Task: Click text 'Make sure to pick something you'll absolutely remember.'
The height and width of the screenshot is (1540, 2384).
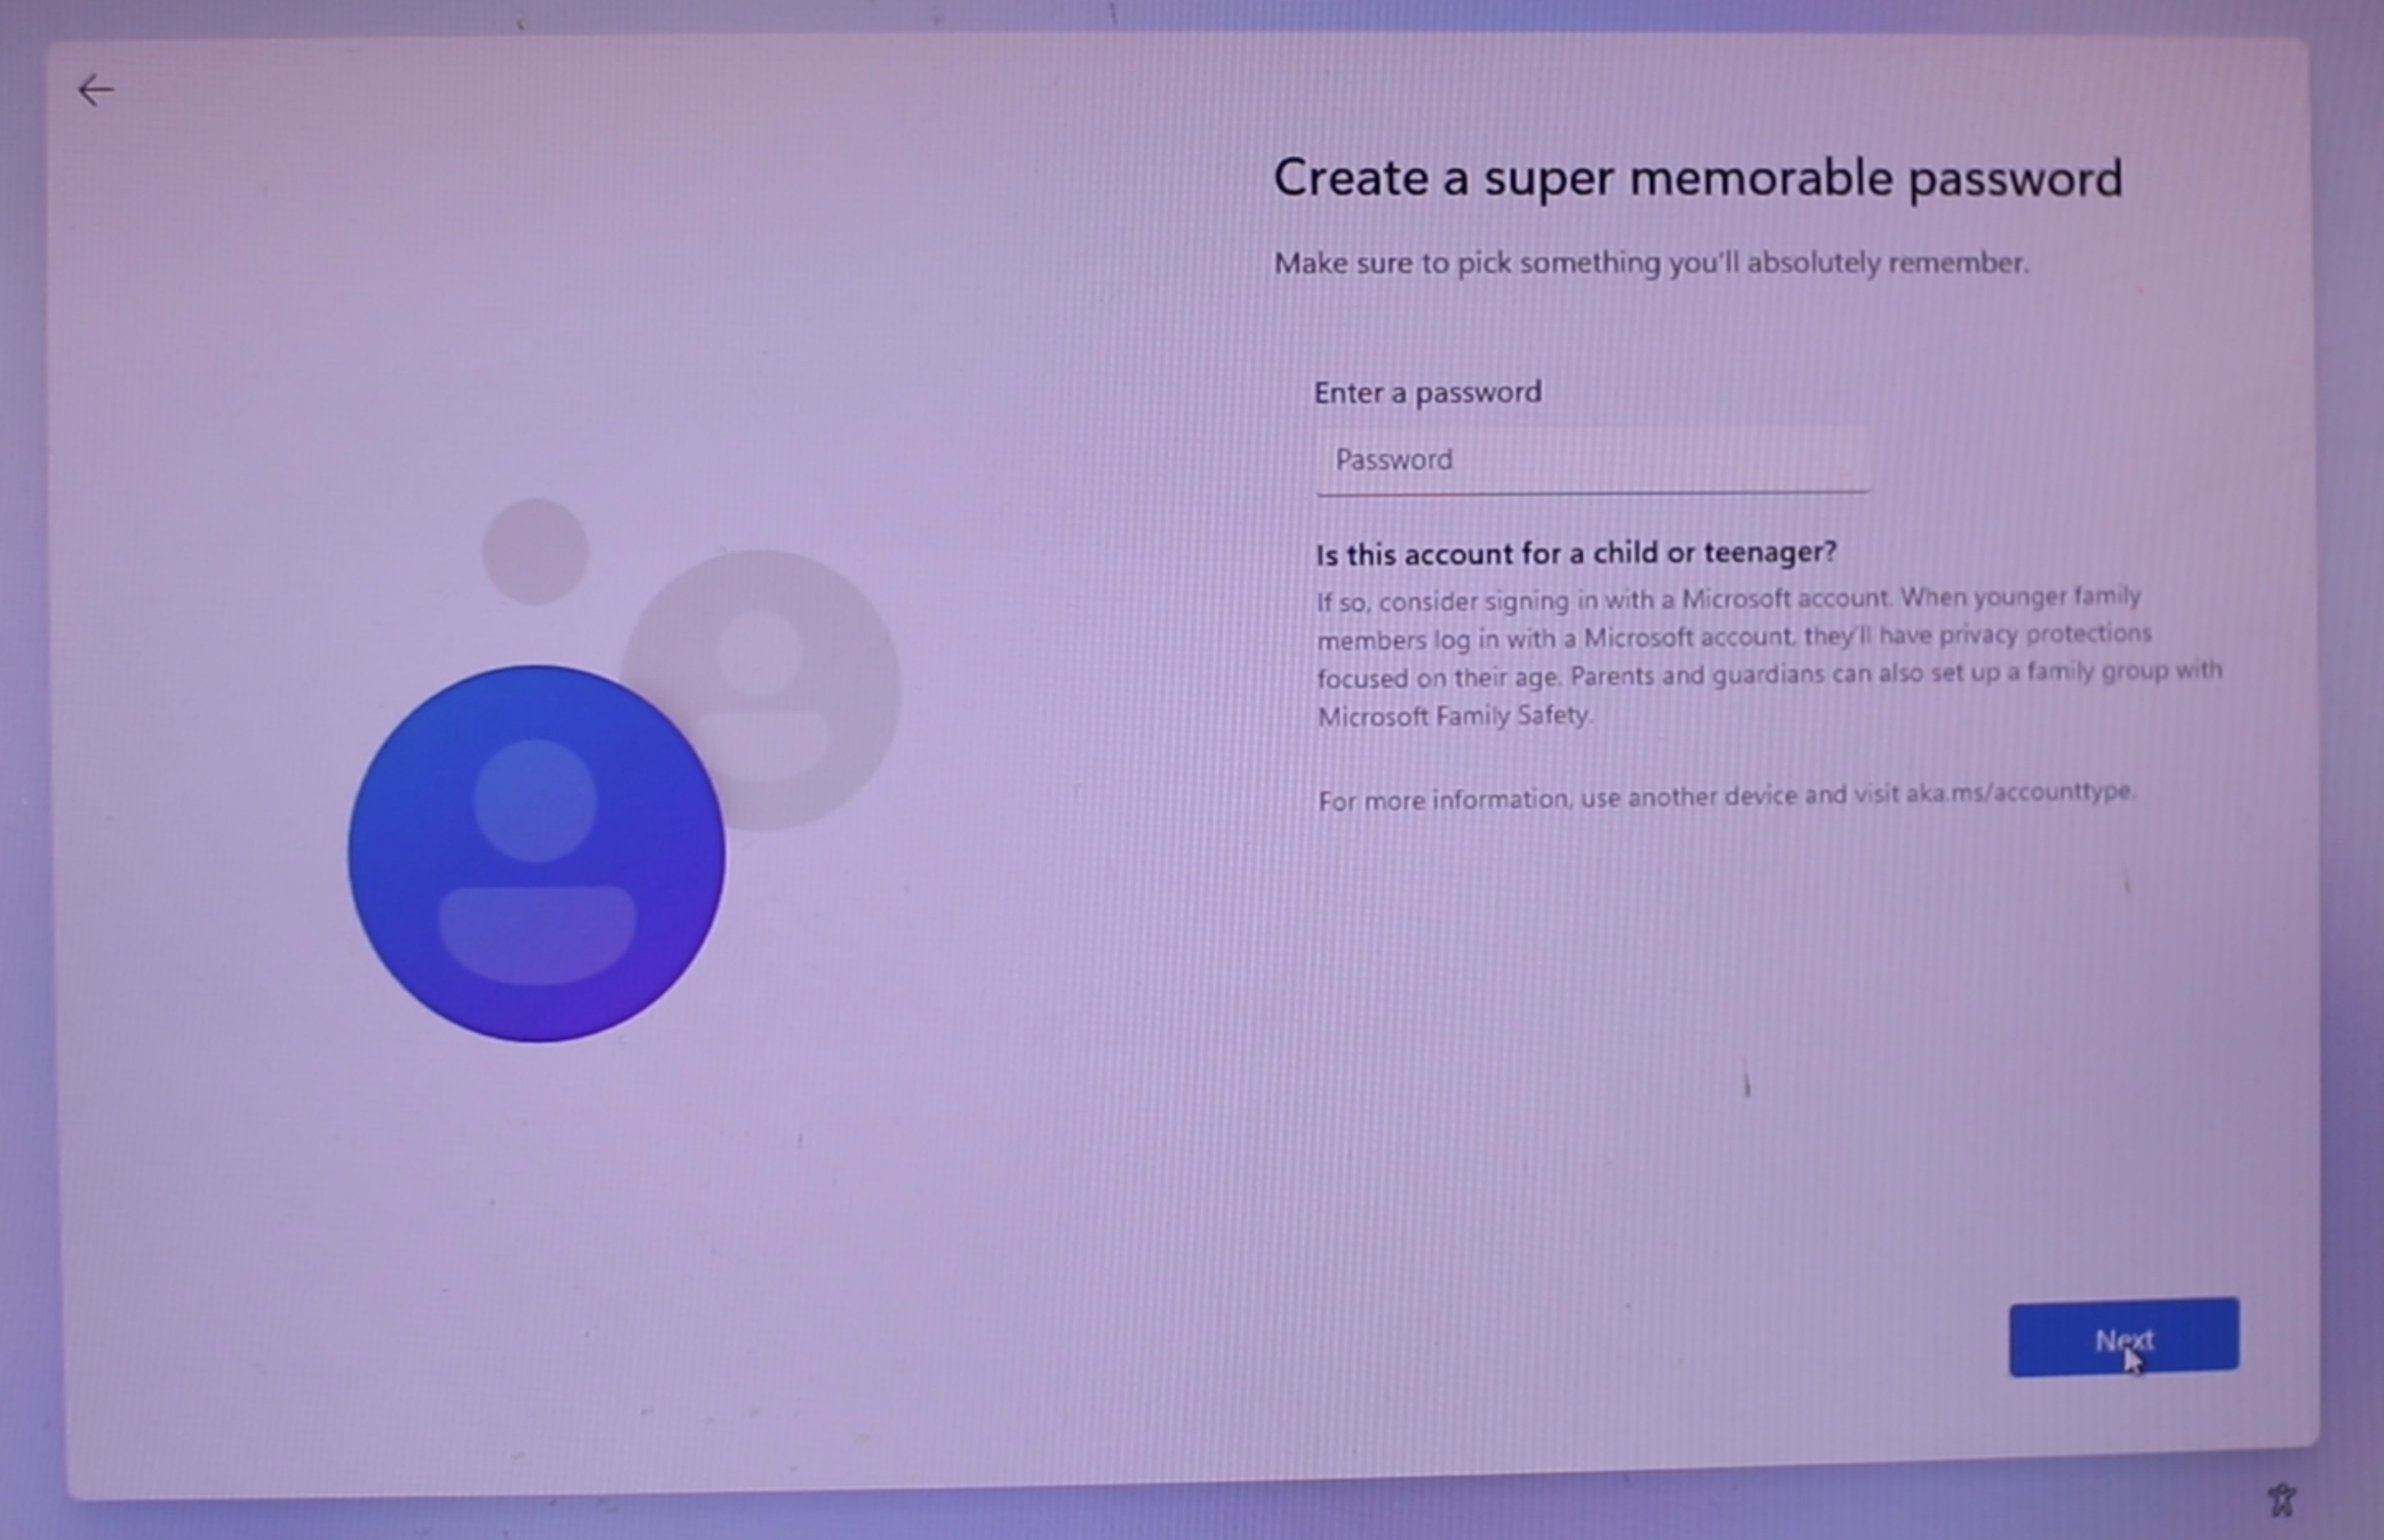Action: (1651, 263)
